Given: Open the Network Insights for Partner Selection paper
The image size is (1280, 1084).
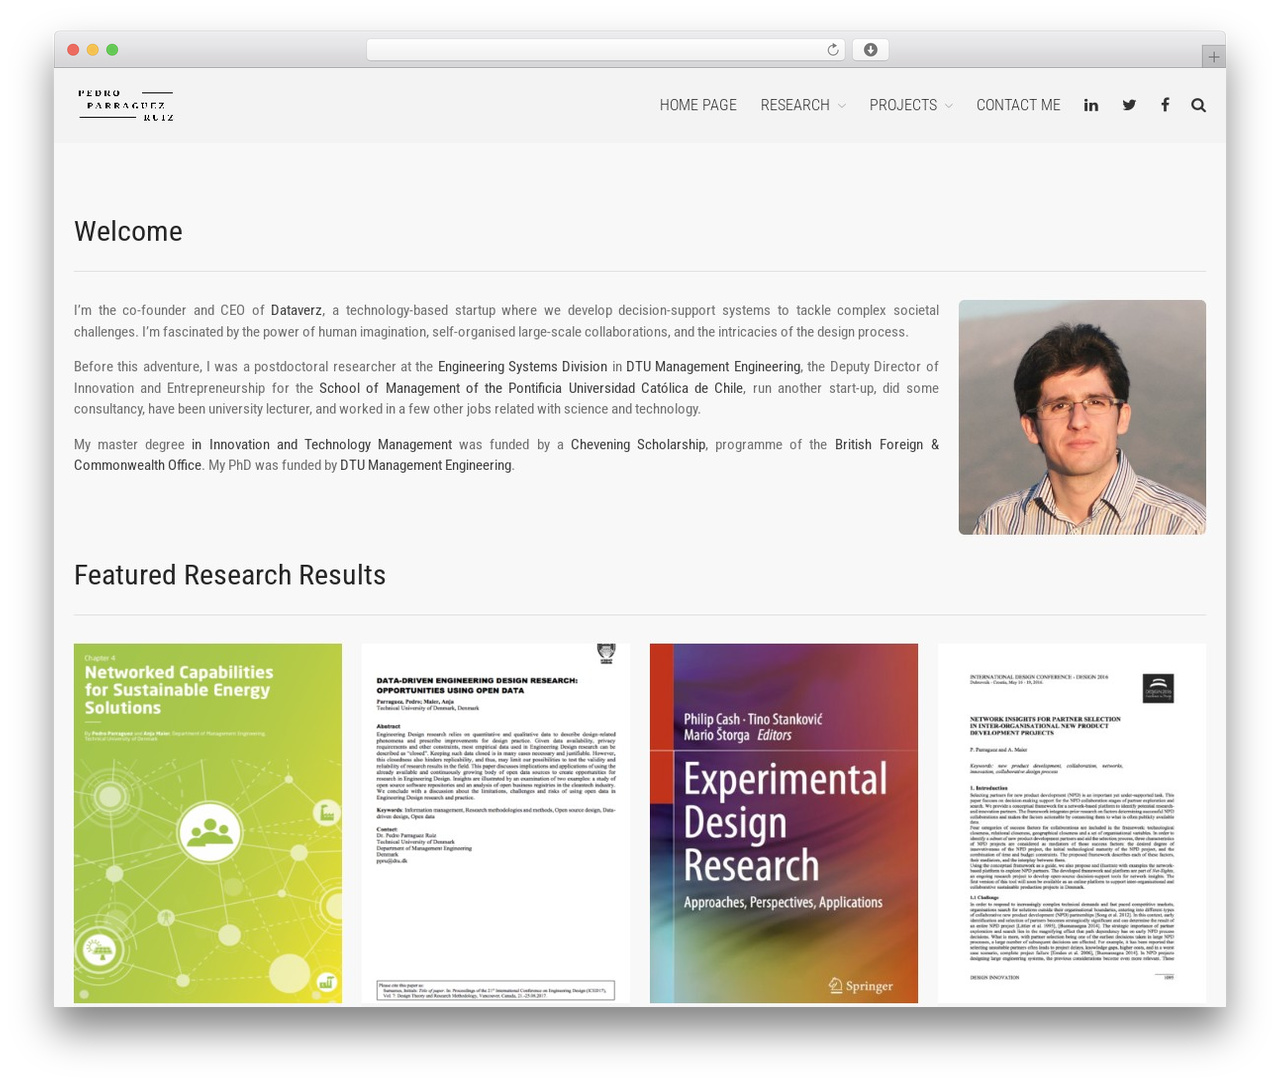Looking at the screenshot, I should [x=1072, y=823].
